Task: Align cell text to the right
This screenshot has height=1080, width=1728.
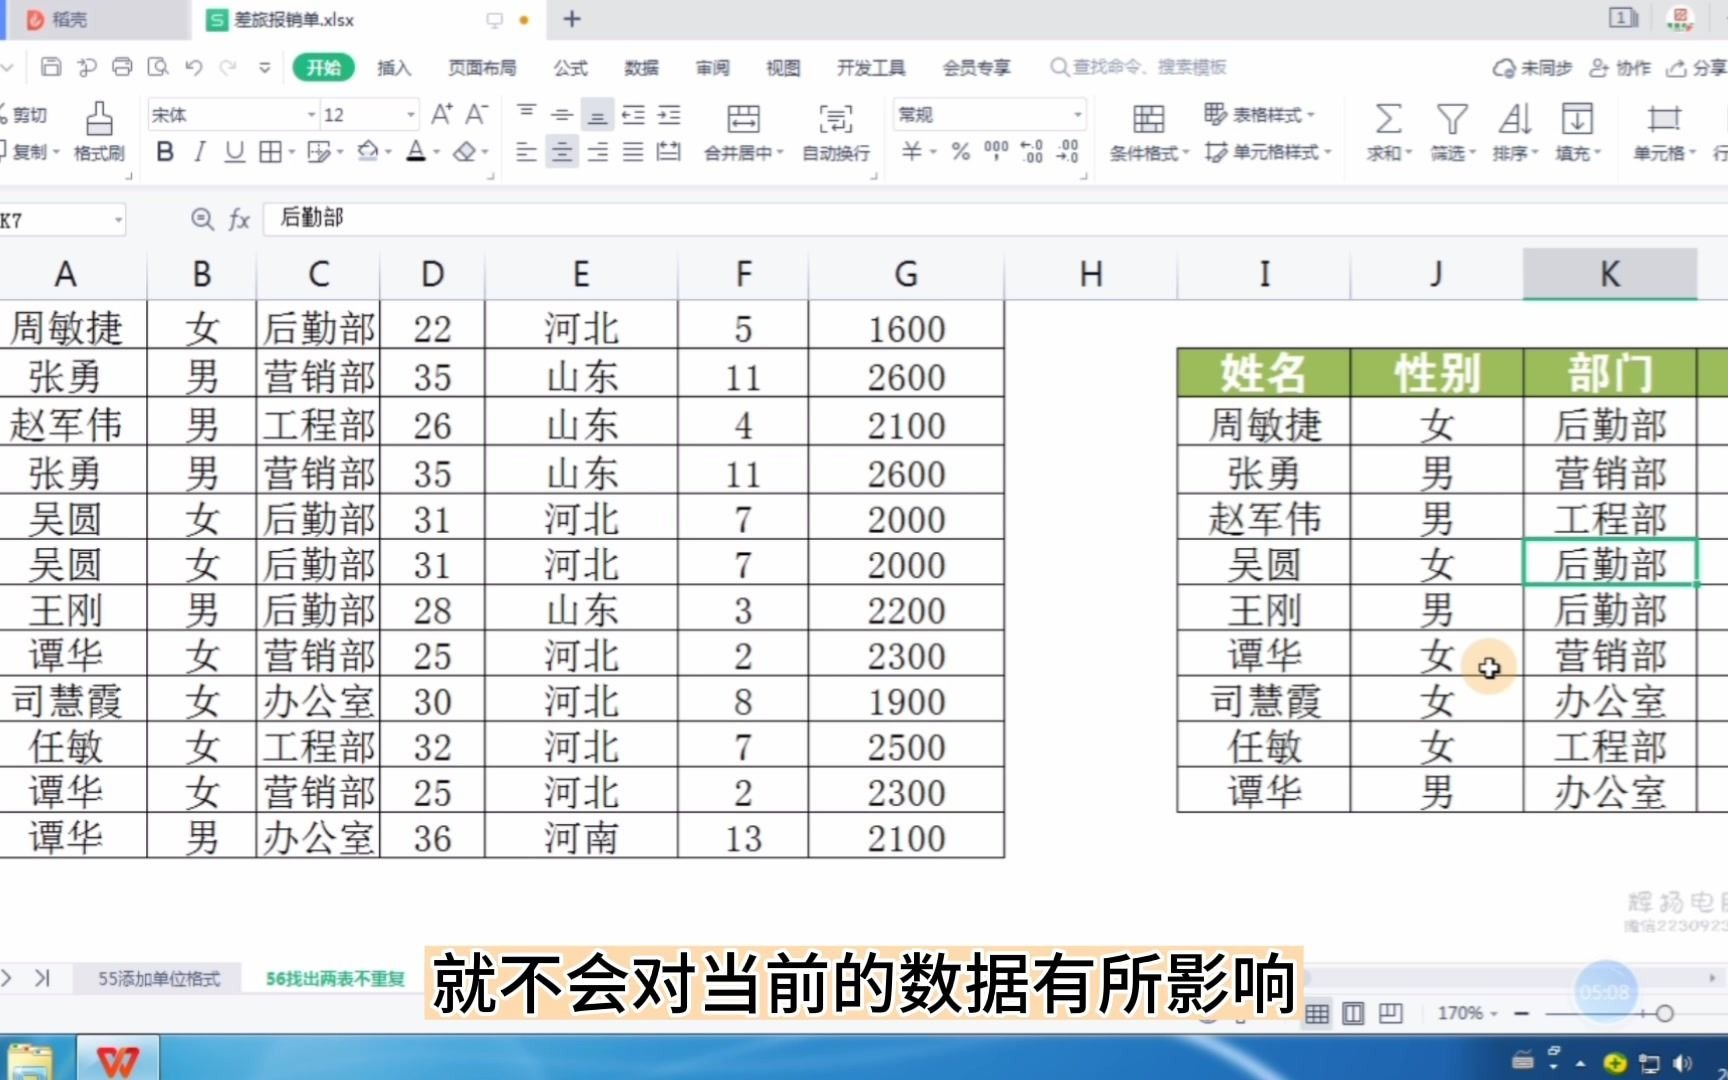Action: [597, 152]
